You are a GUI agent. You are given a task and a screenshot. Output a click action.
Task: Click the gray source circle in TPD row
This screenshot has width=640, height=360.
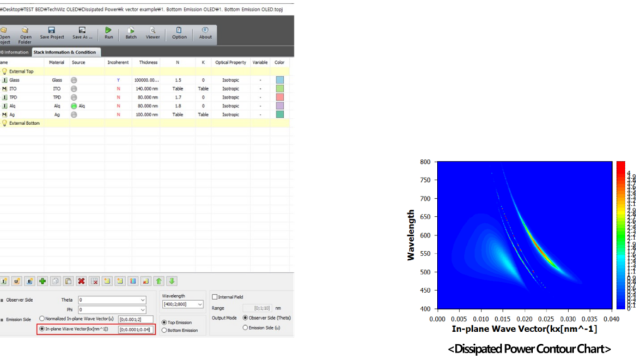click(74, 98)
